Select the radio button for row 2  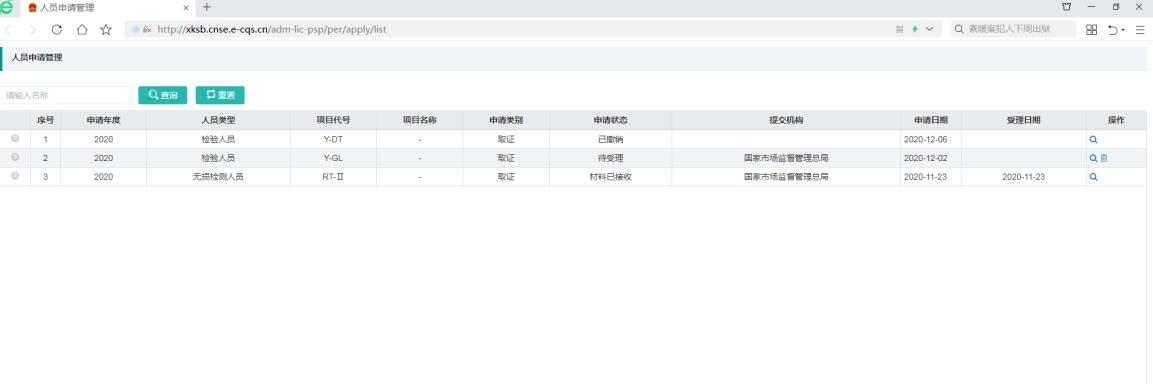point(15,157)
